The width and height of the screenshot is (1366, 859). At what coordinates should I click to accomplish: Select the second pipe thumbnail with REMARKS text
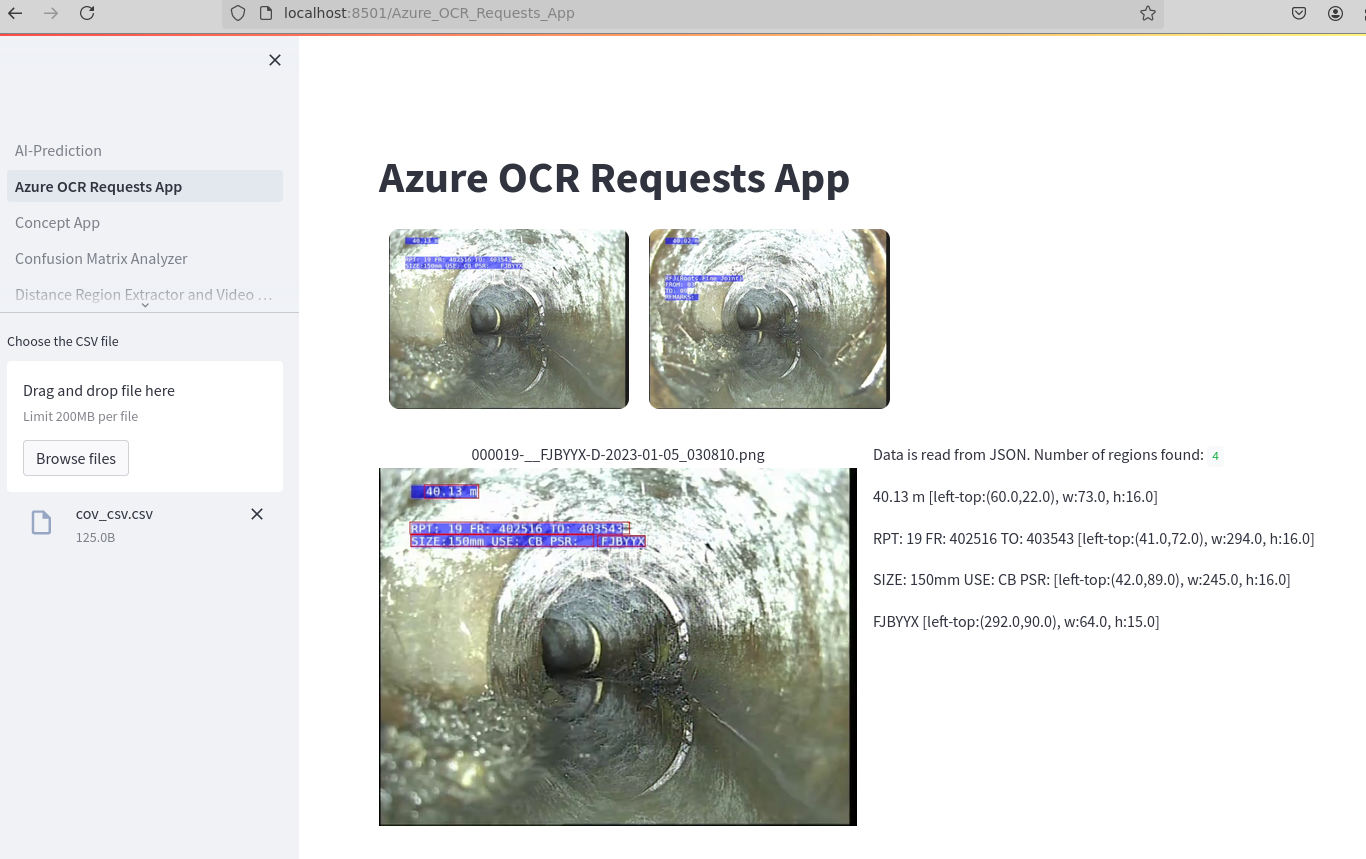pyautogui.click(x=769, y=319)
